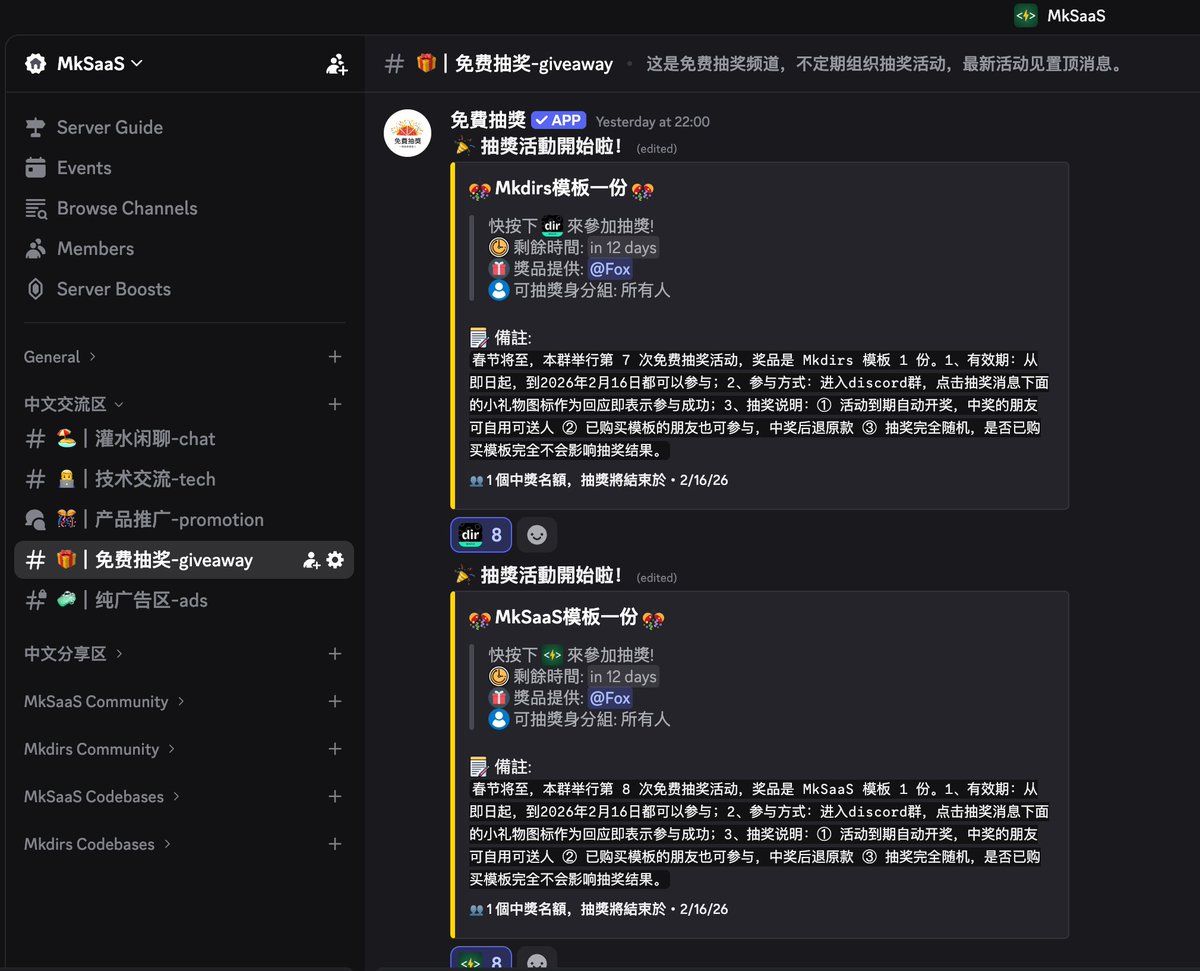1200x971 pixels.
Task: Open the 技术交流-tech channel
Action: [155, 479]
